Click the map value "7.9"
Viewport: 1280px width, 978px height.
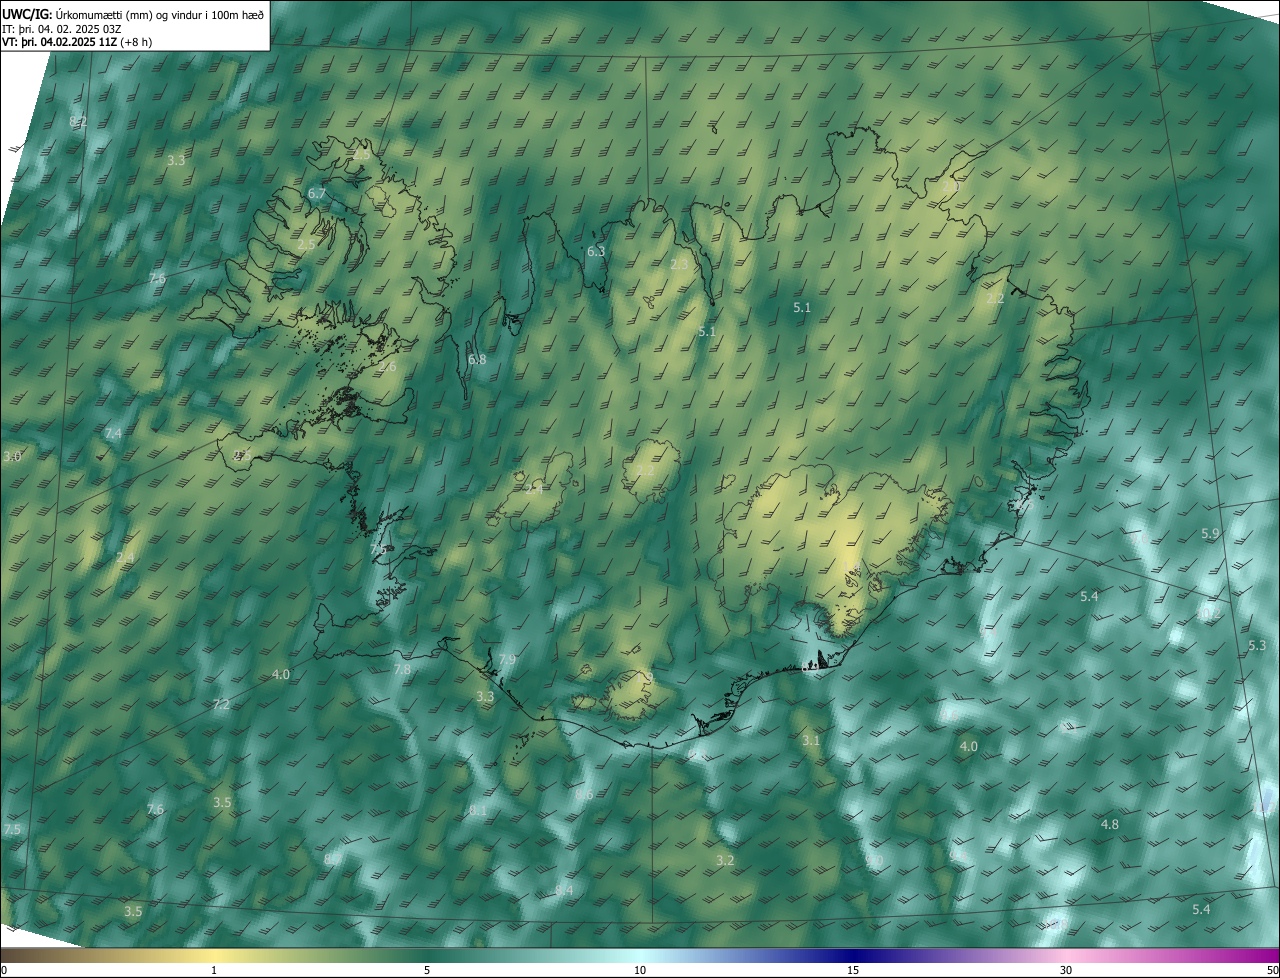508,660
